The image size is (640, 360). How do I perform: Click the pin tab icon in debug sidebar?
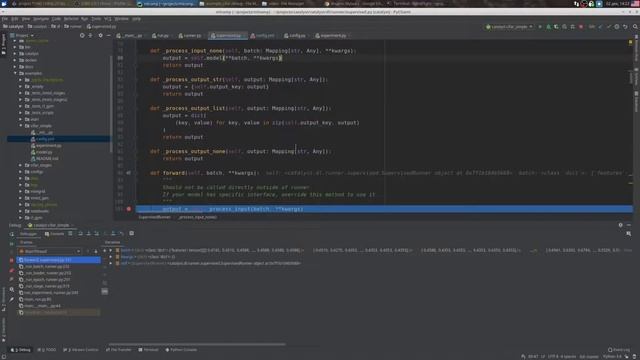pos(12,299)
